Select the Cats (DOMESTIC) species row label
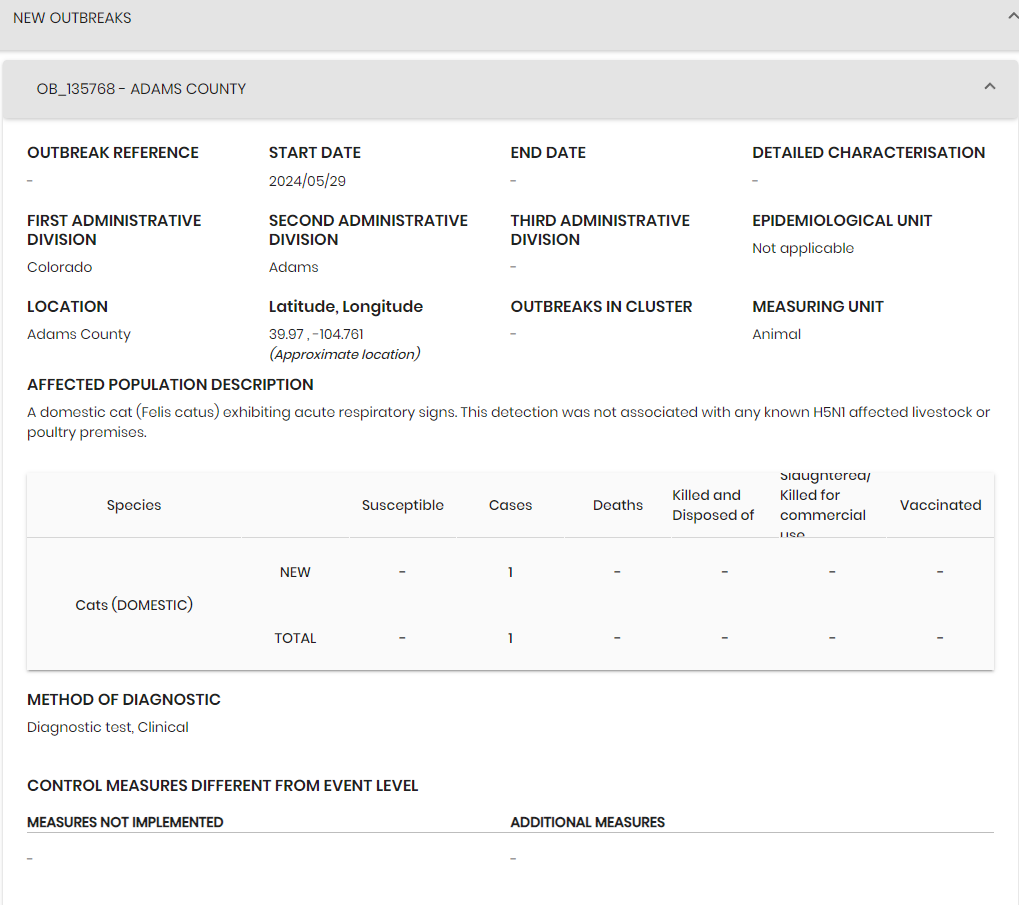 [x=134, y=605]
